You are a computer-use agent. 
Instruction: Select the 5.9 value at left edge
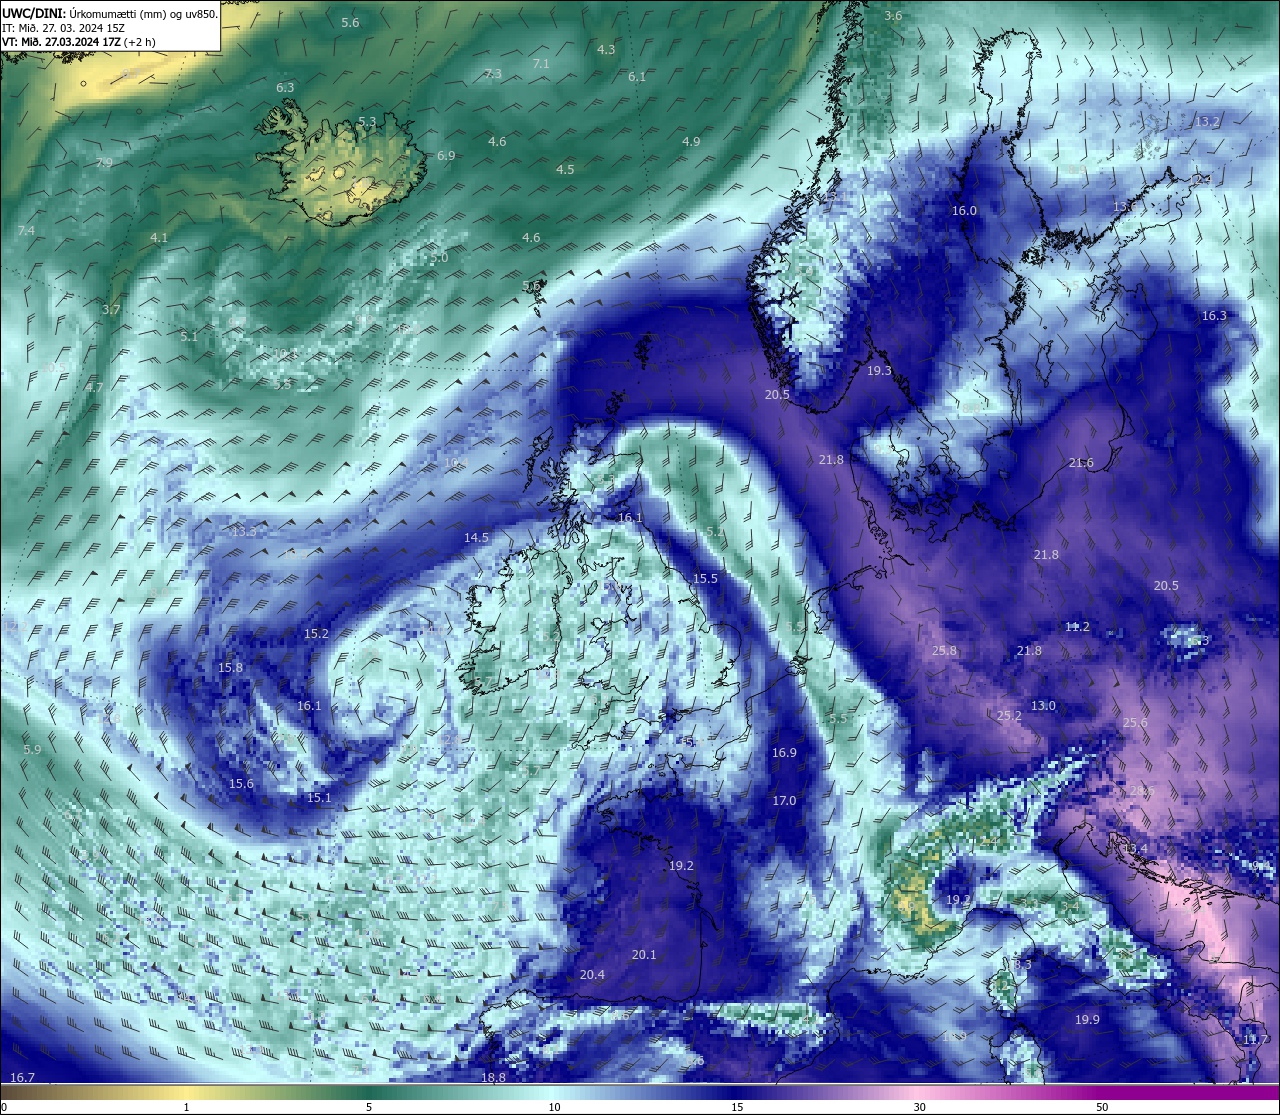(32, 749)
